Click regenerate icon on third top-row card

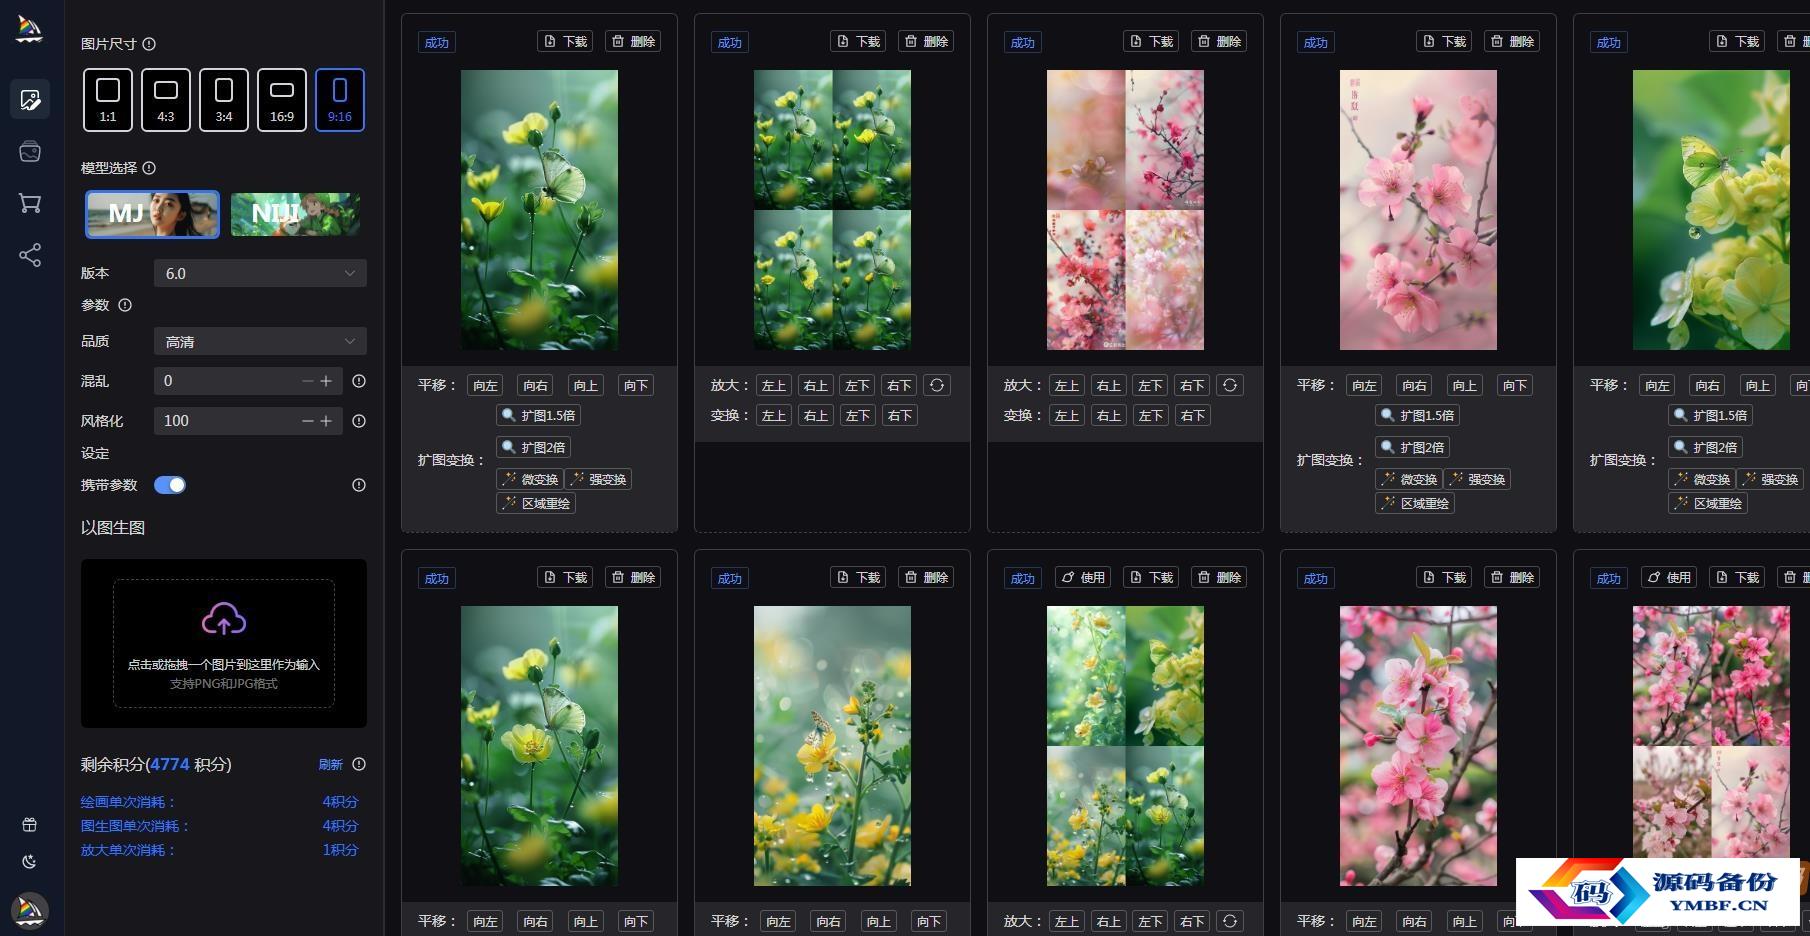[x=1230, y=385]
